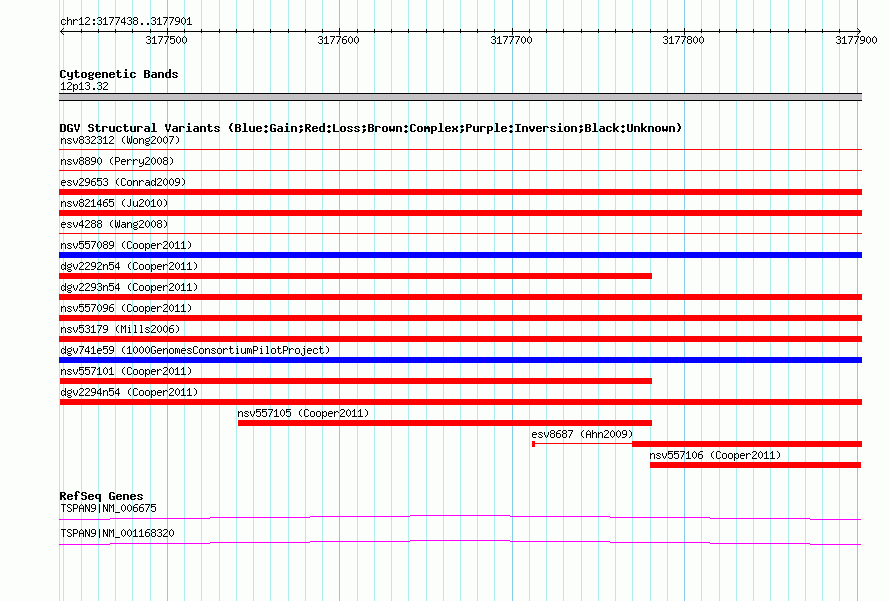Open nsv557089 (Cooper2011) label
890x601 pixels.
(x=126, y=245)
